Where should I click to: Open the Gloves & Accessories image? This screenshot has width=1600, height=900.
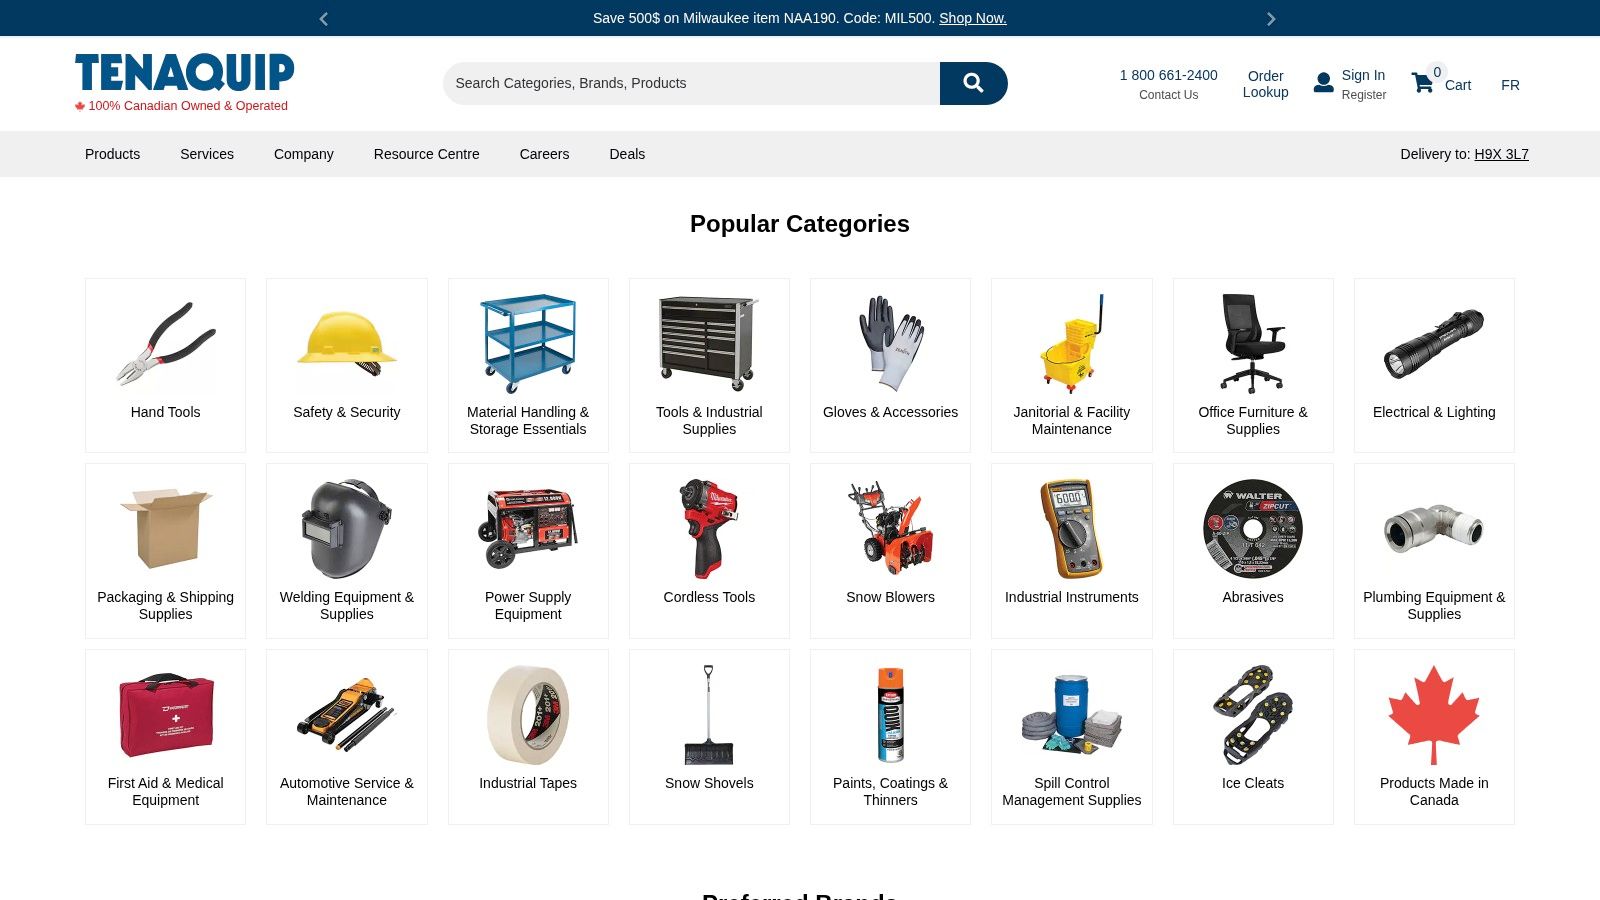(x=890, y=343)
